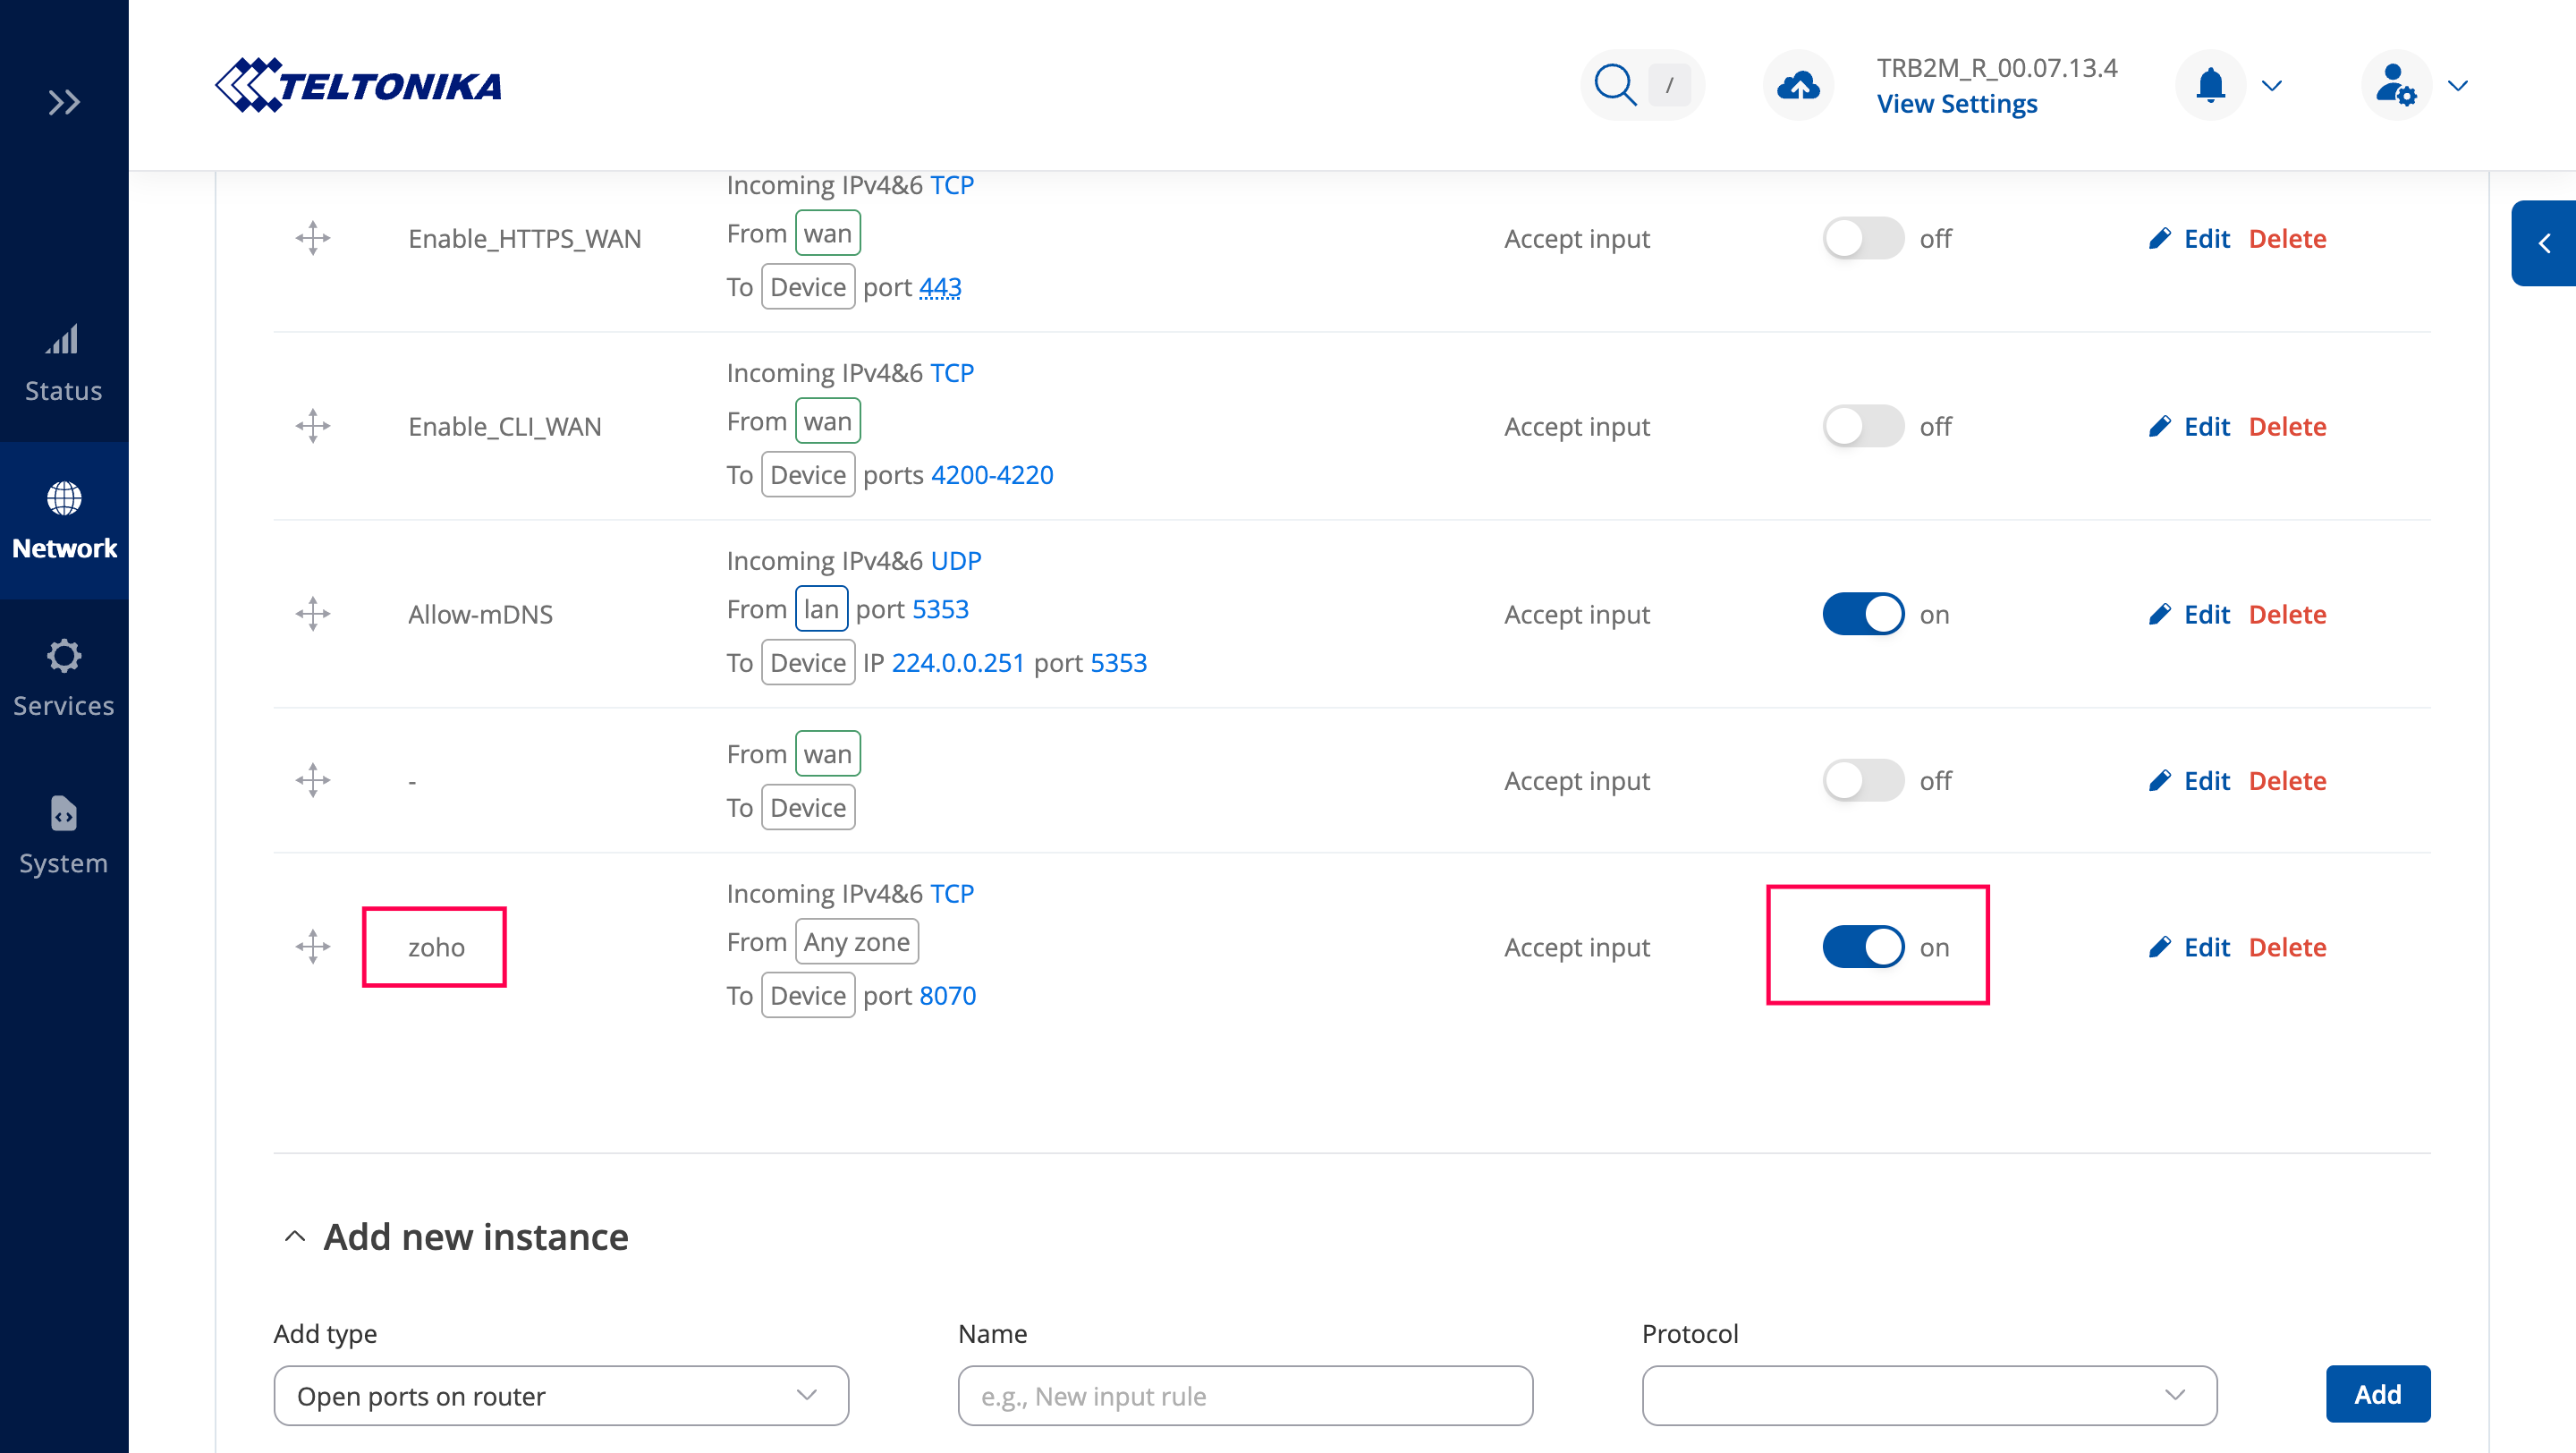The image size is (2576, 1453).
Task: Click the new rule Name input field
Action: point(1244,1395)
